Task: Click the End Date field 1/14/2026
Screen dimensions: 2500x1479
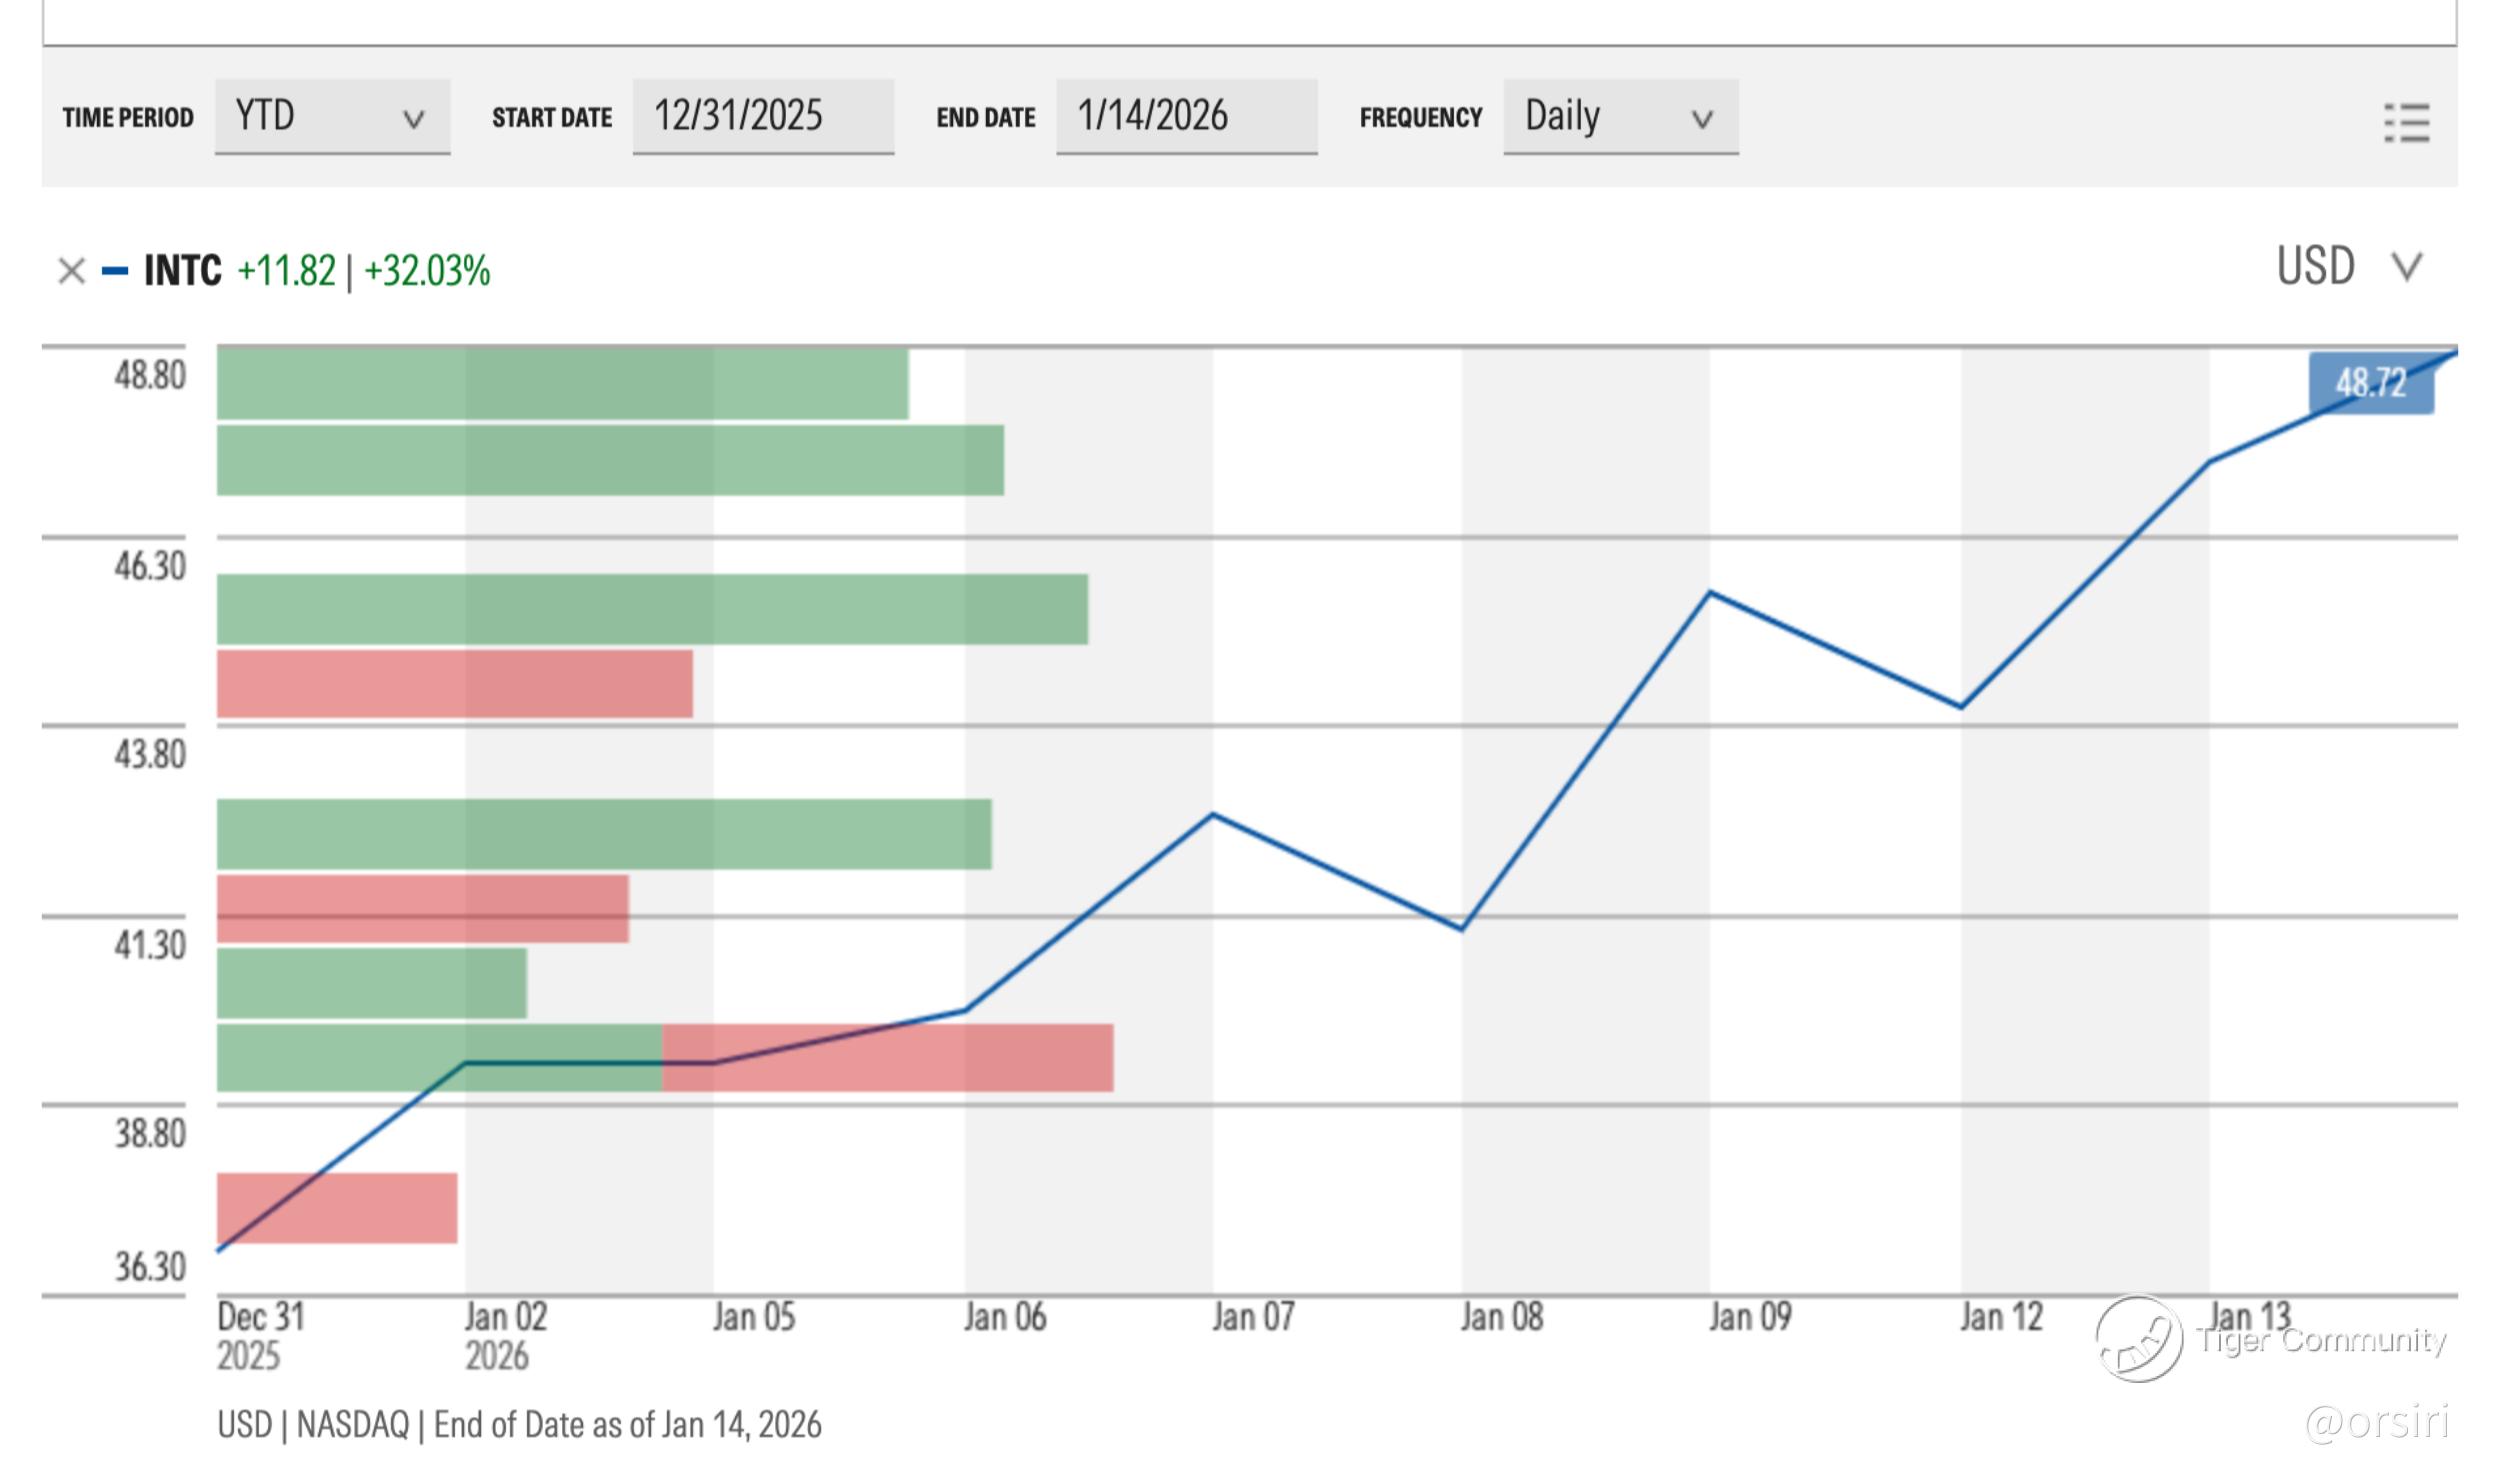Action: click(1186, 117)
